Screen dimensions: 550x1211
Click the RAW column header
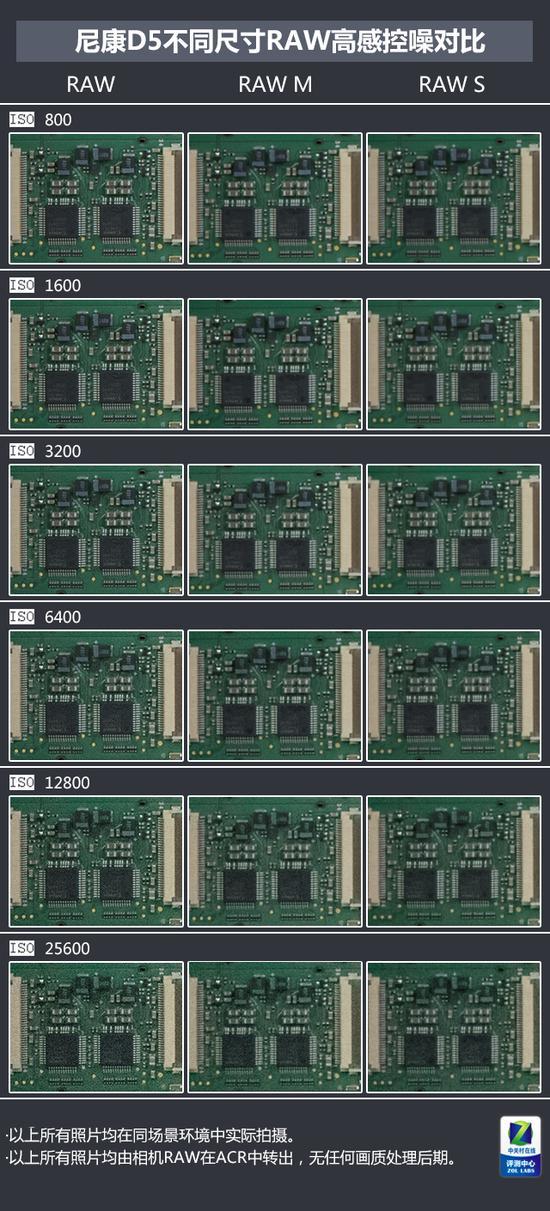(91, 85)
